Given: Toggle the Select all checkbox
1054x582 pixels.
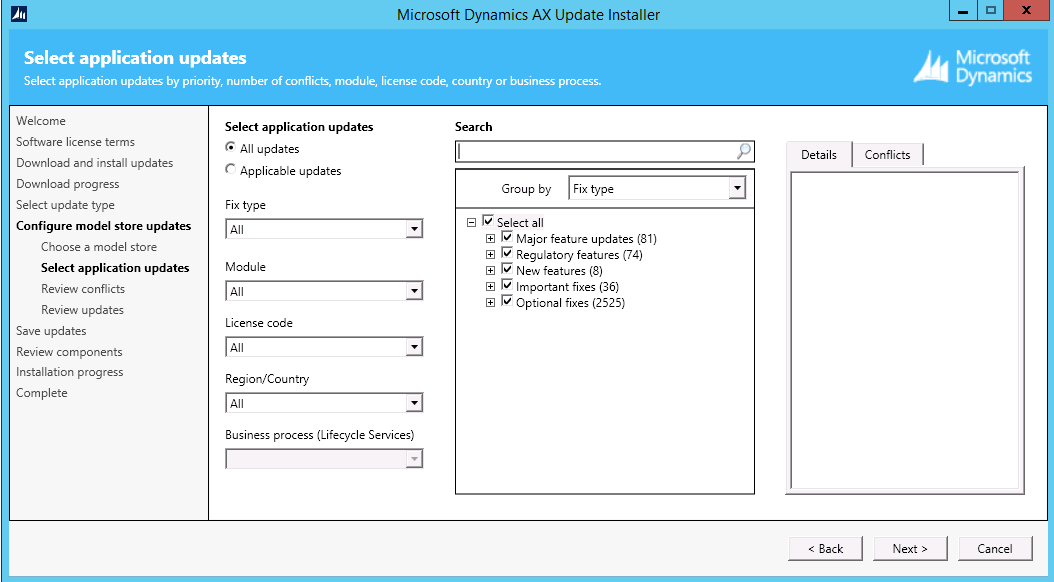Looking at the screenshot, I should tap(488, 221).
